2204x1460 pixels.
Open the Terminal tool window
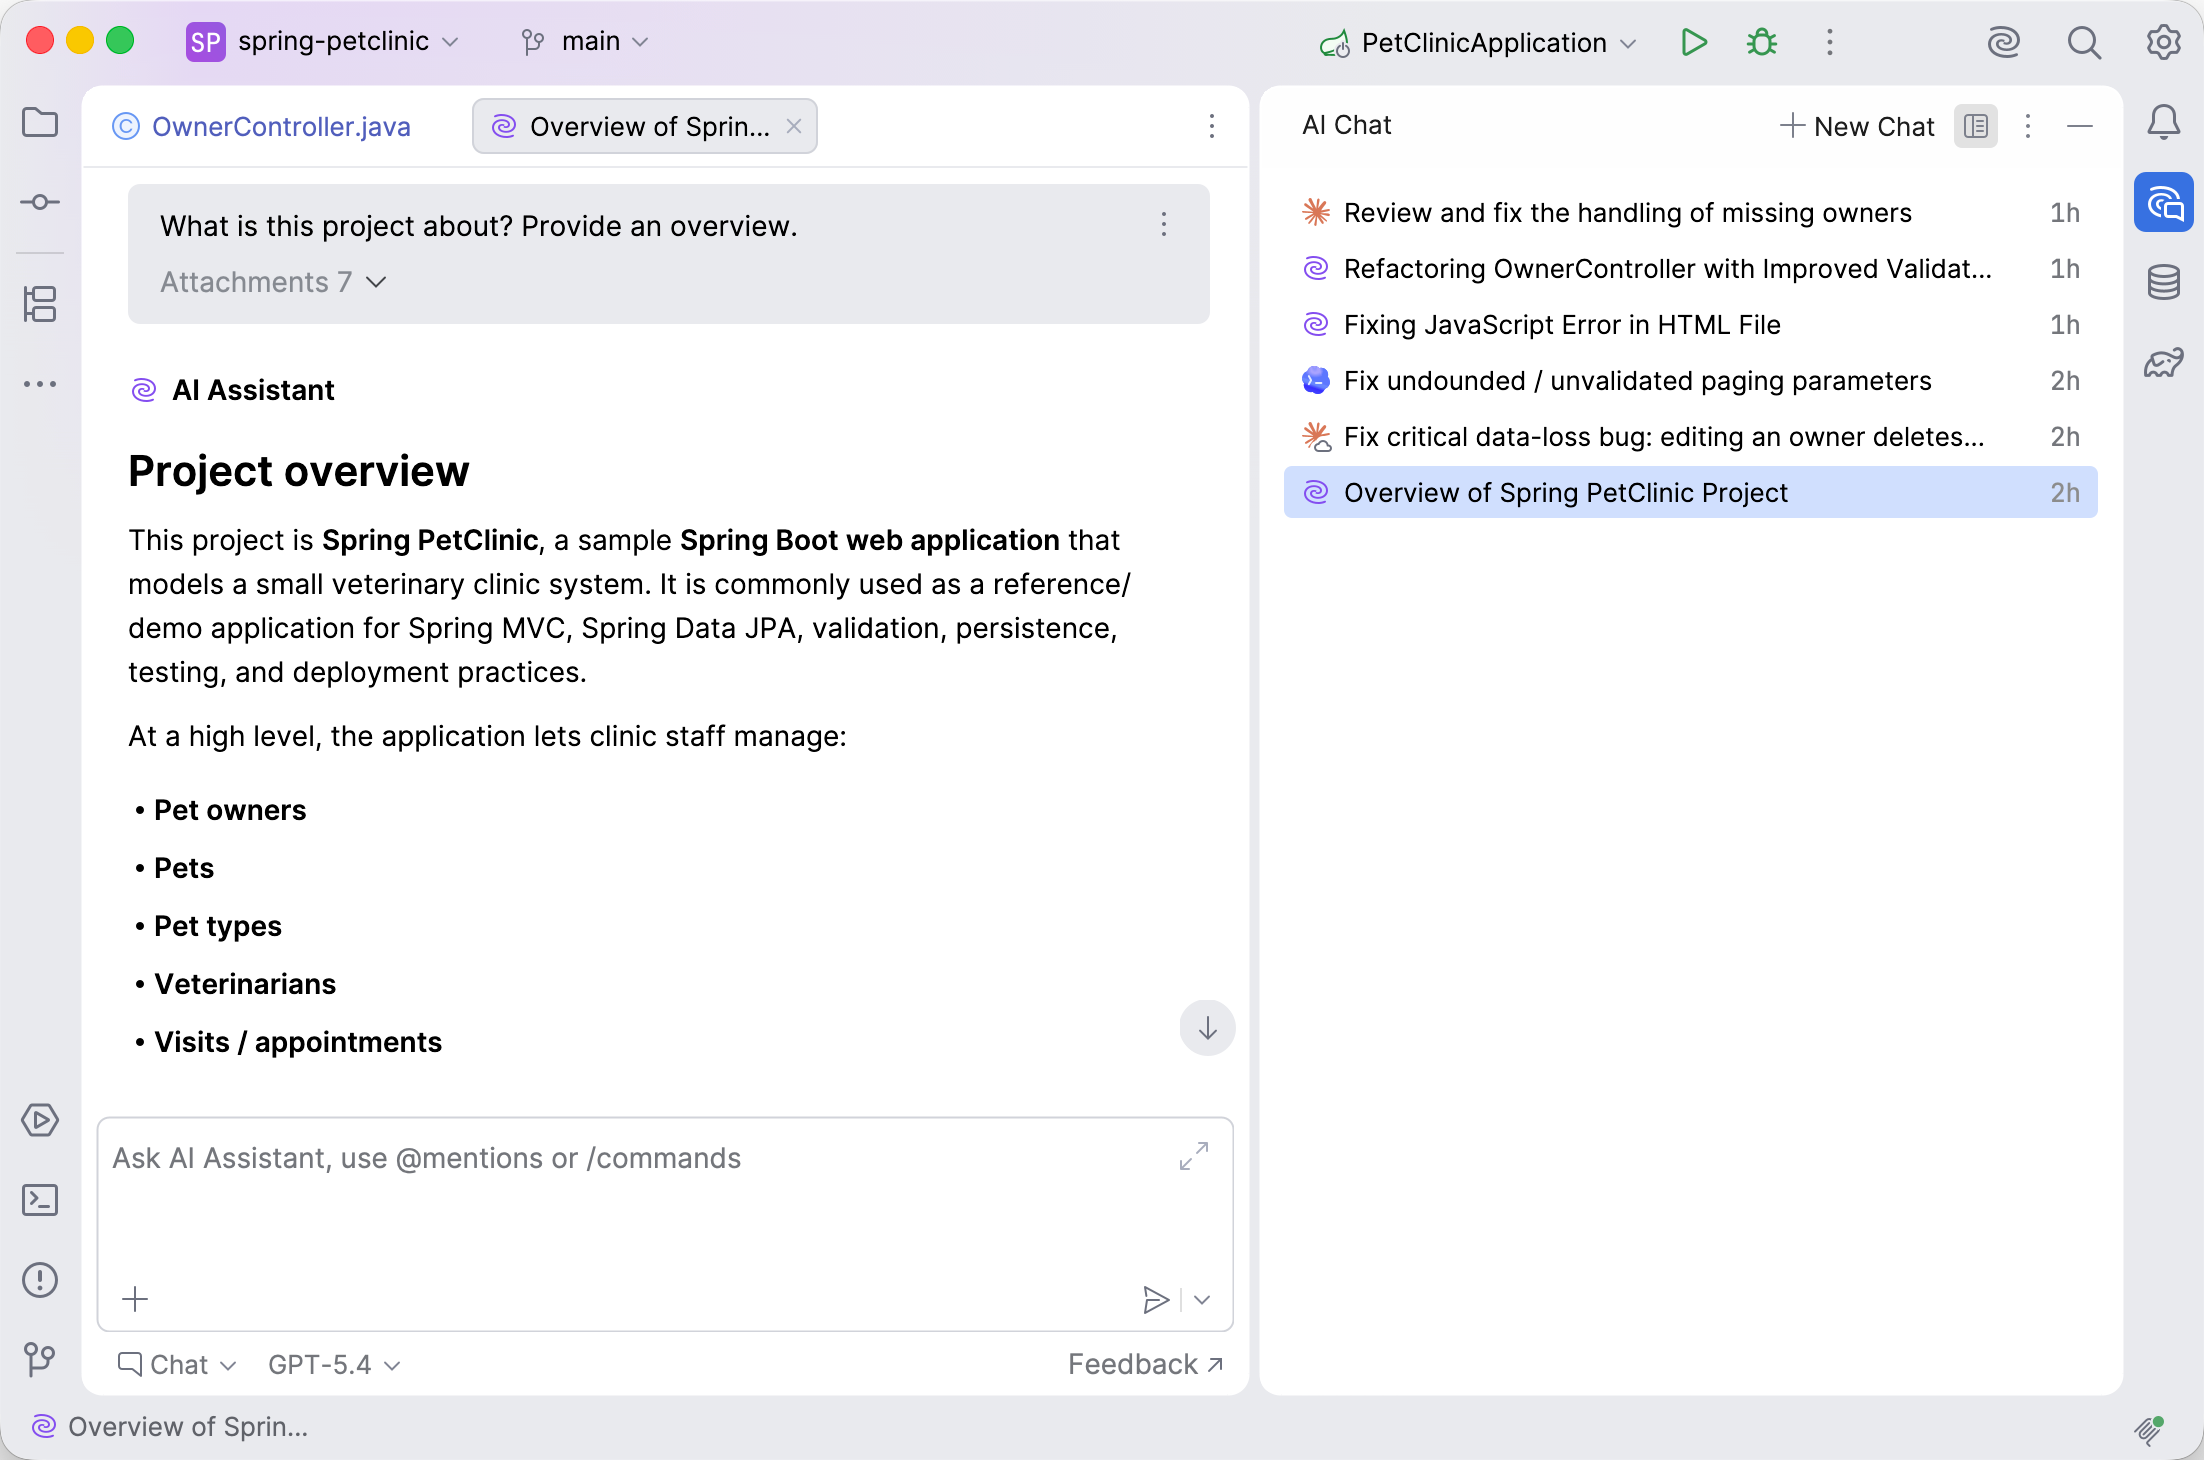point(40,1200)
